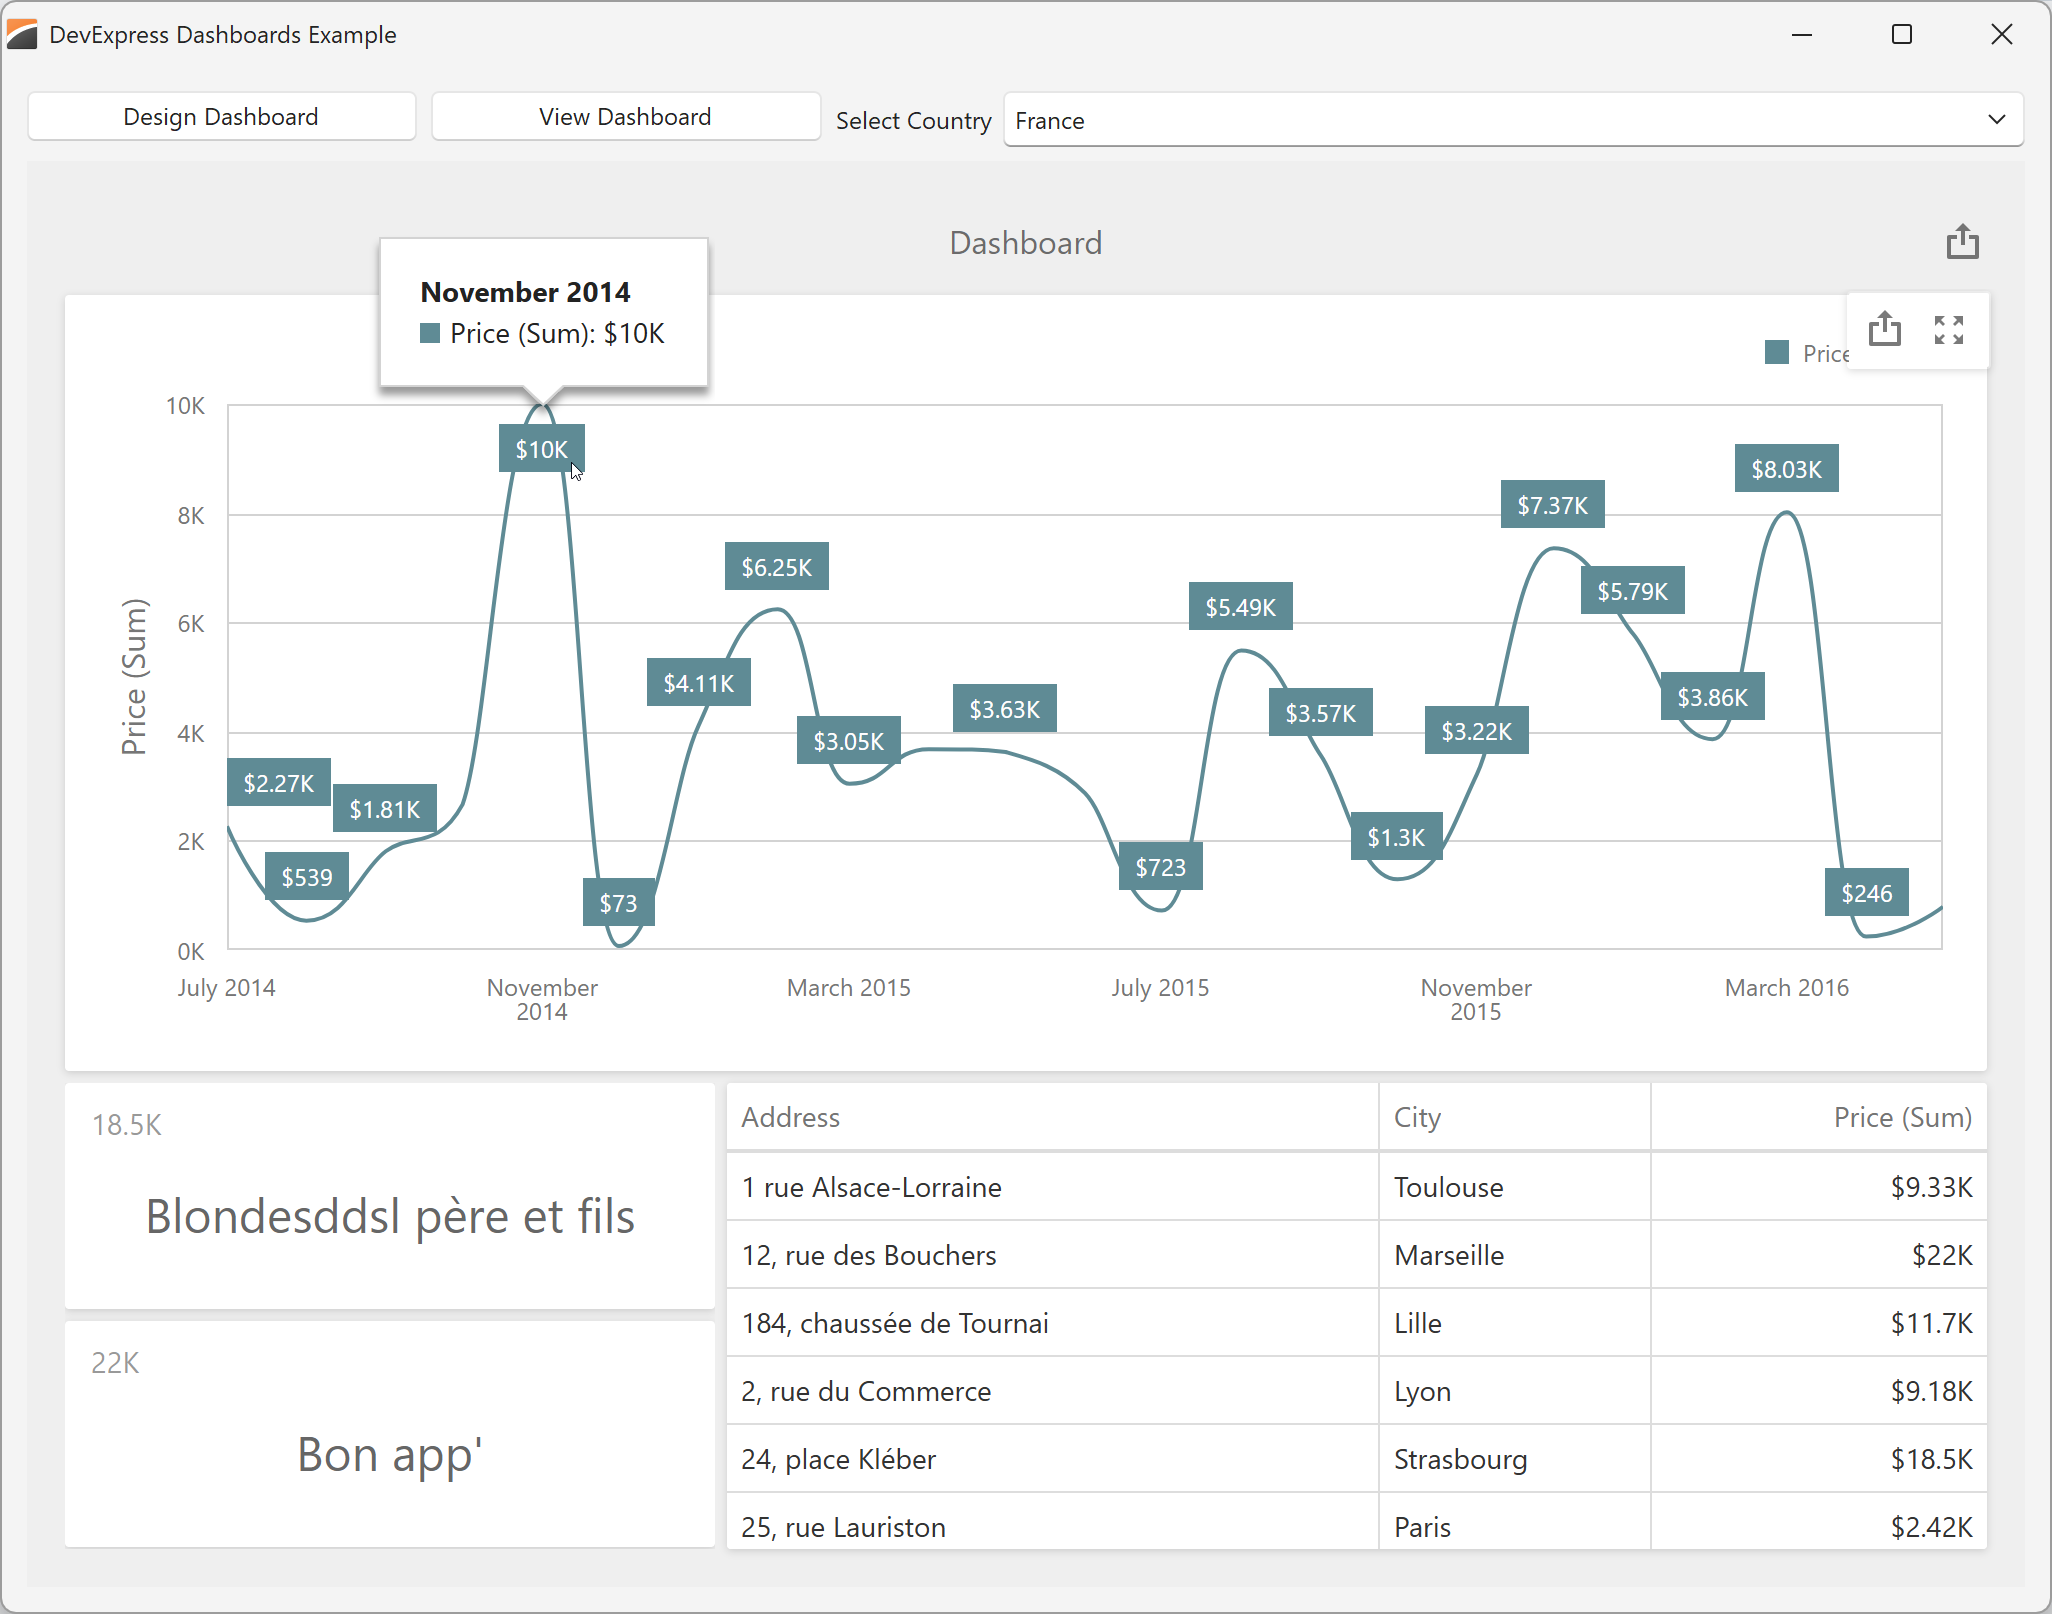The width and height of the screenshot is (2052, 1614).
Task: Maximize the chart with fullscreen icon
Action: 1949,330
